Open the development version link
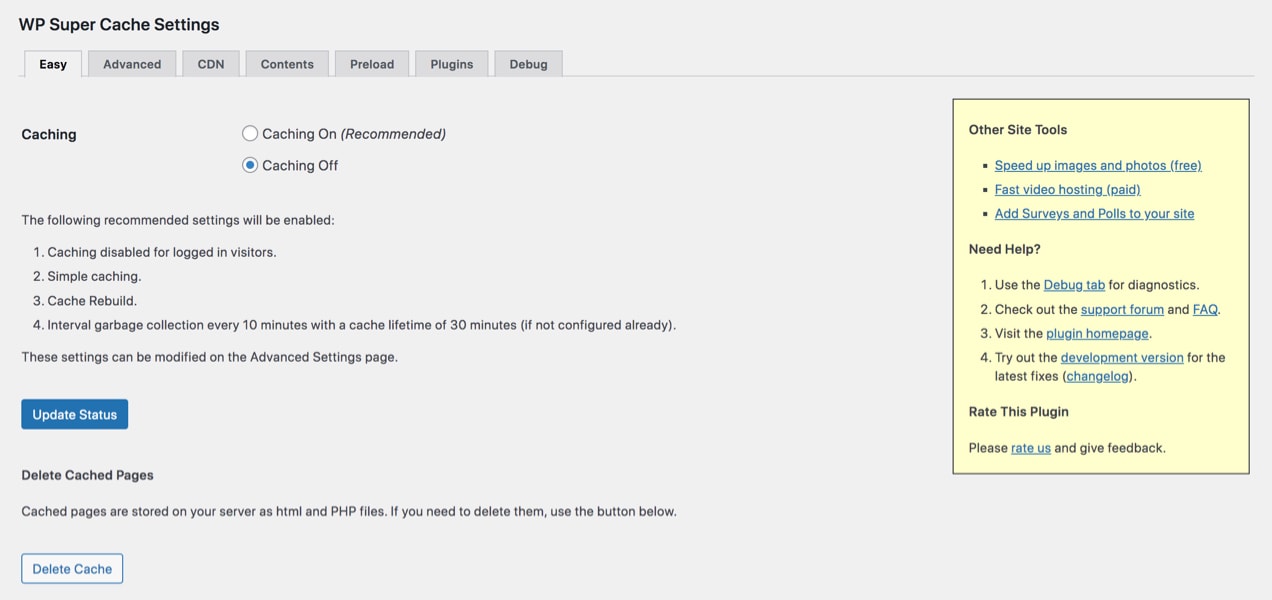This screenshot has height=600, width=1272. pyautogui.click(x=1122, y=357)
